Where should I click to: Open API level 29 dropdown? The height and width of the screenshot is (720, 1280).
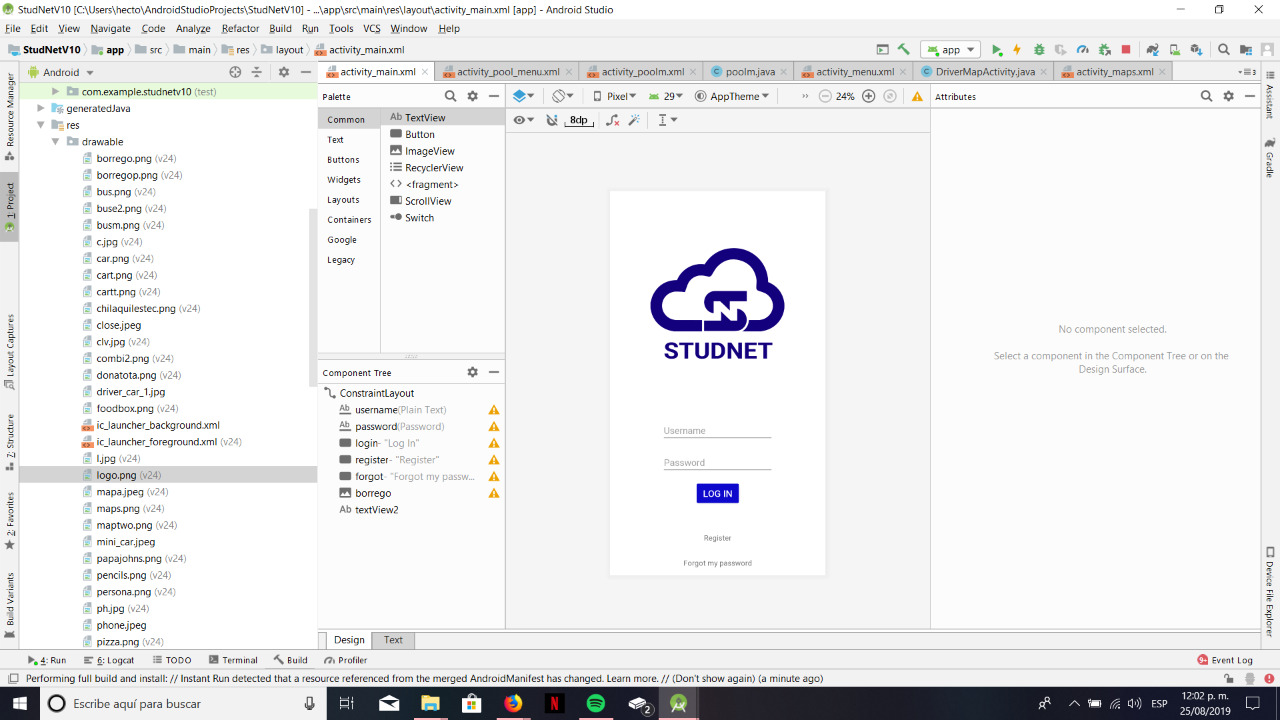tap(665, 96)
